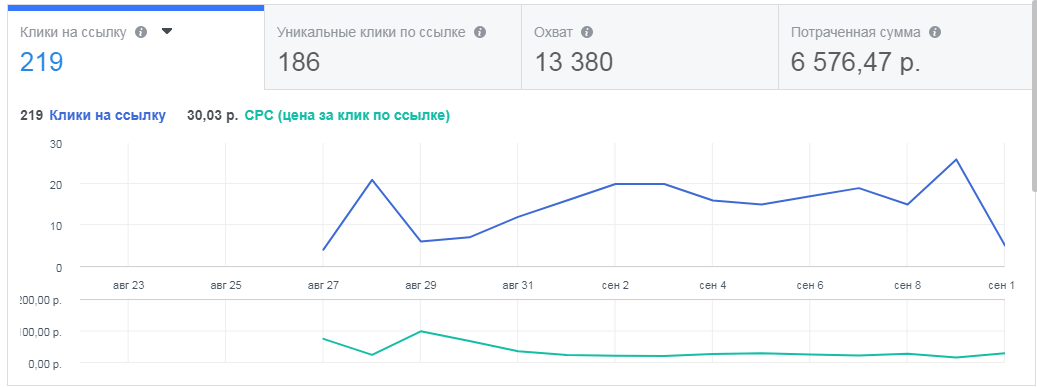The width and height of the screenshot is (1037, 388).
Task: Click the авг 29 axis date label
Action: coord(421,286)
